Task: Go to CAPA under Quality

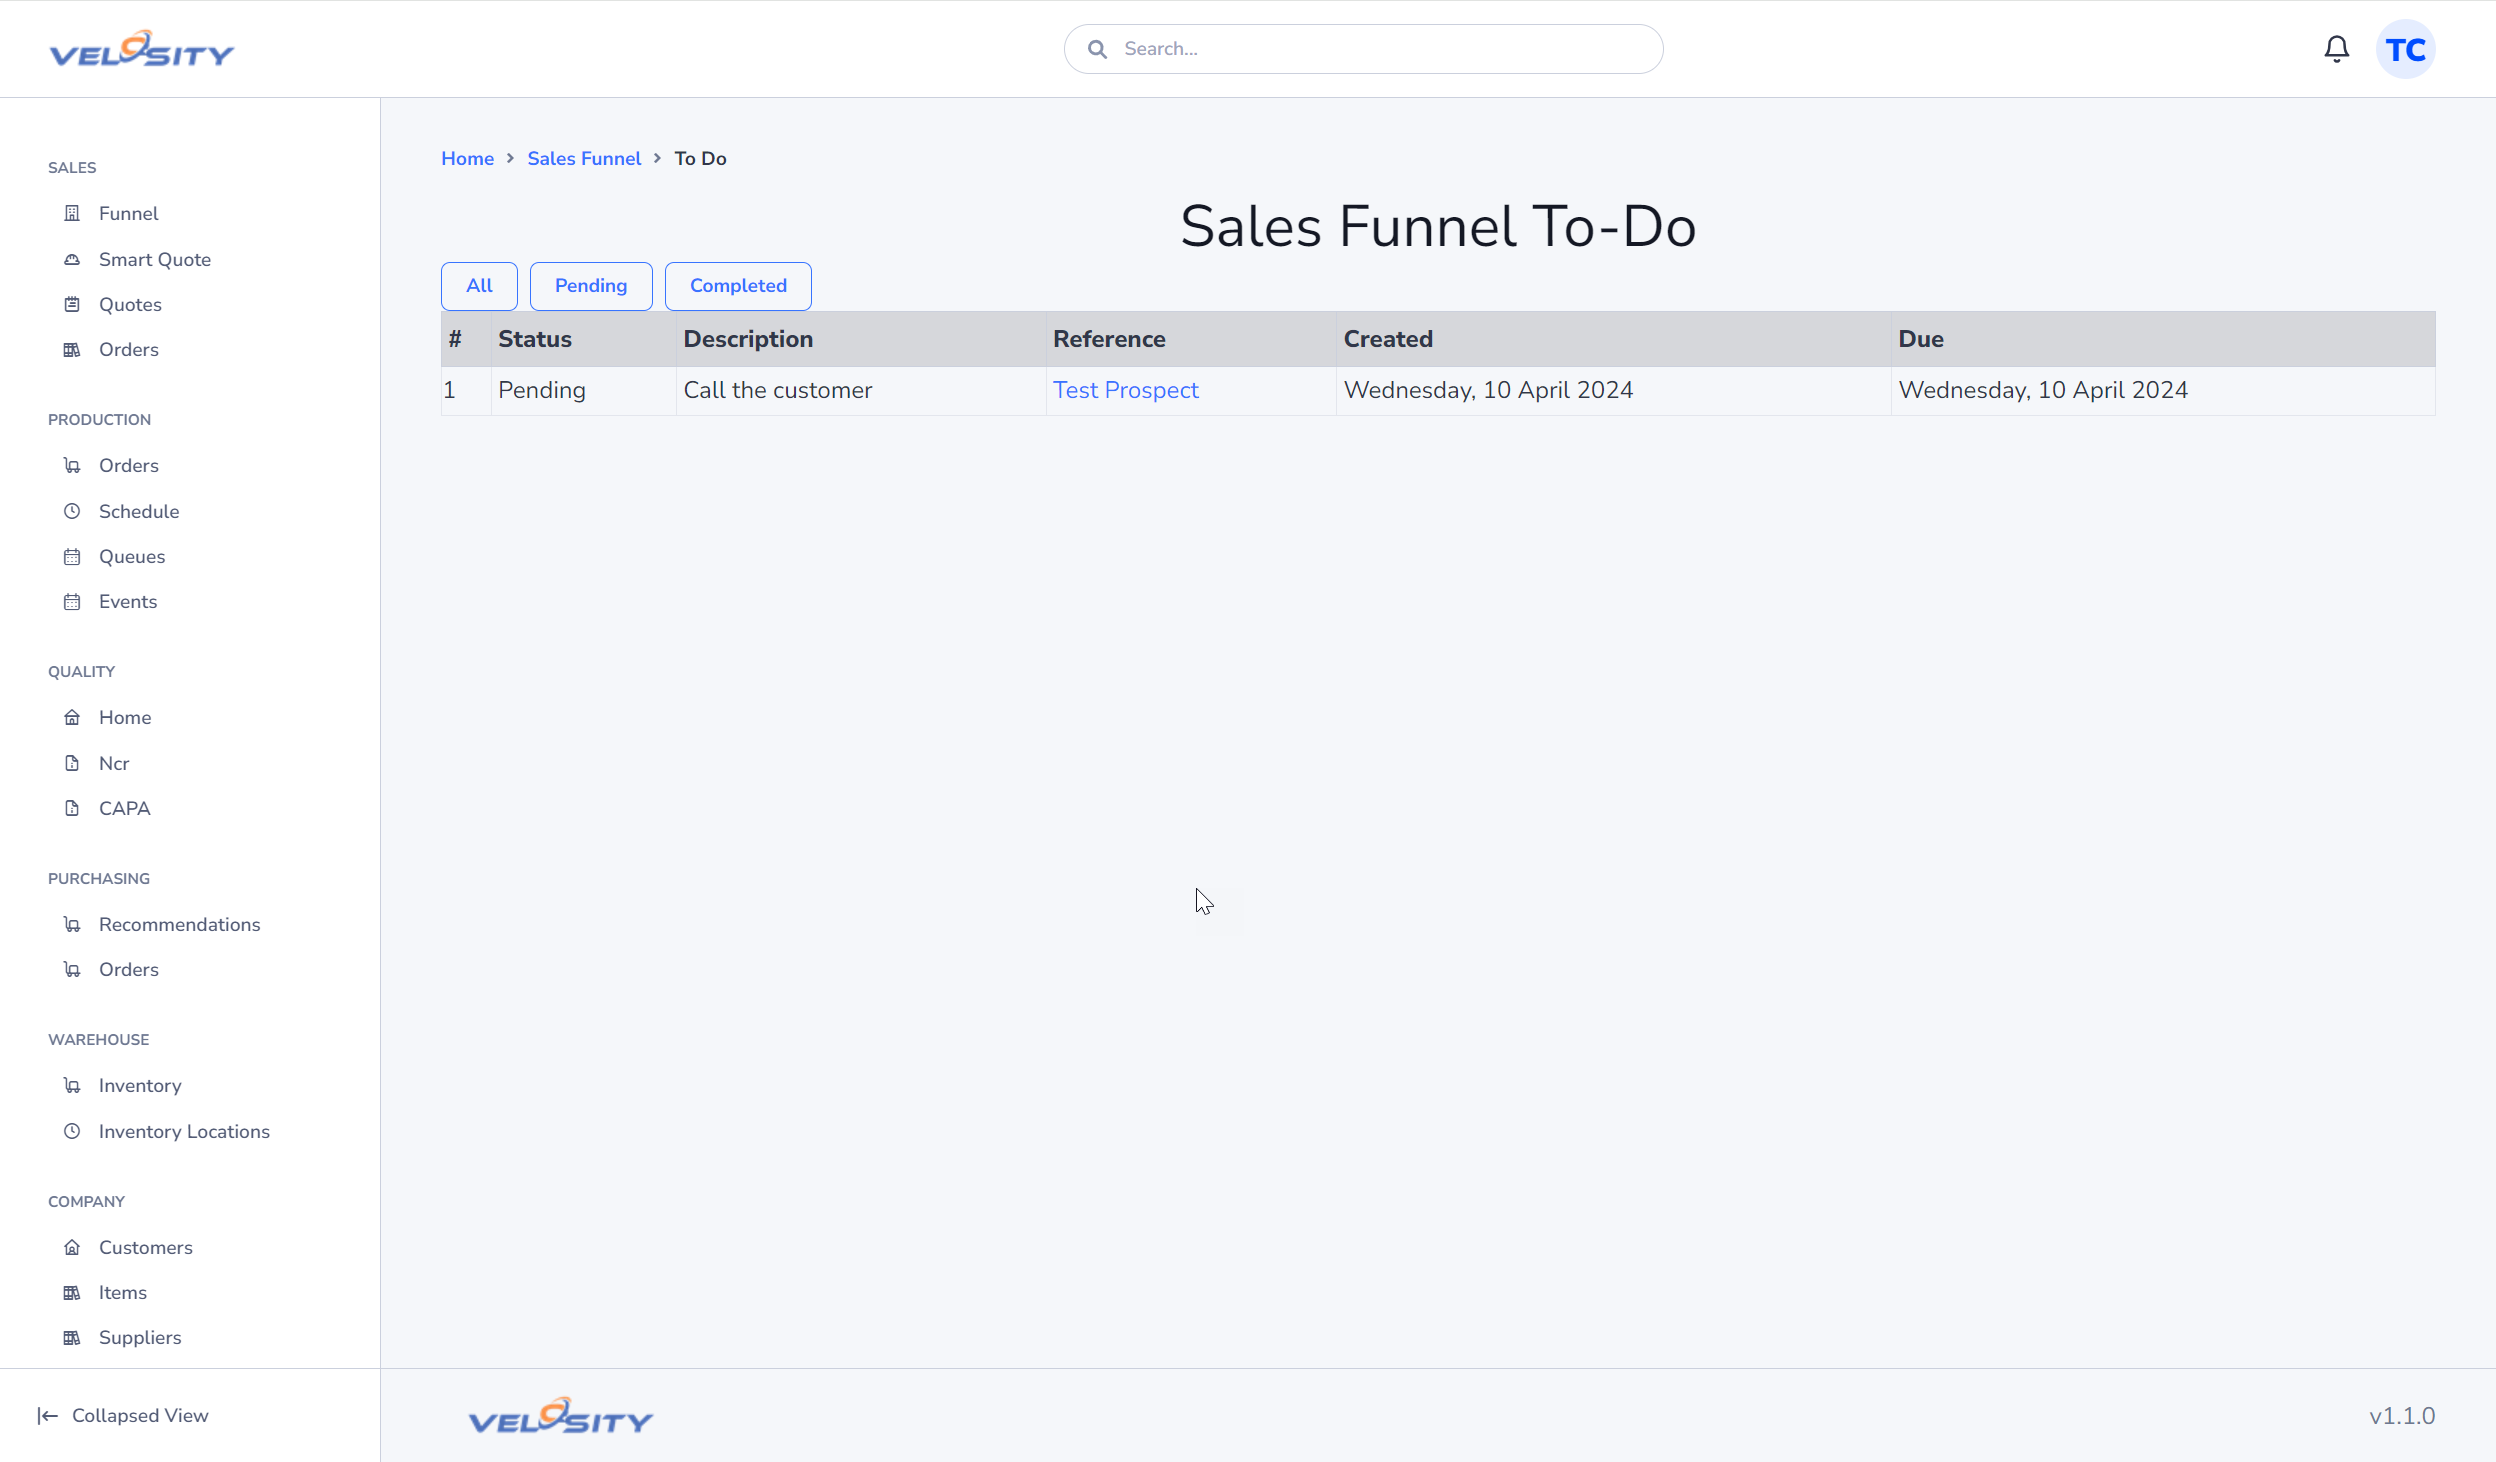Action: 125,808
